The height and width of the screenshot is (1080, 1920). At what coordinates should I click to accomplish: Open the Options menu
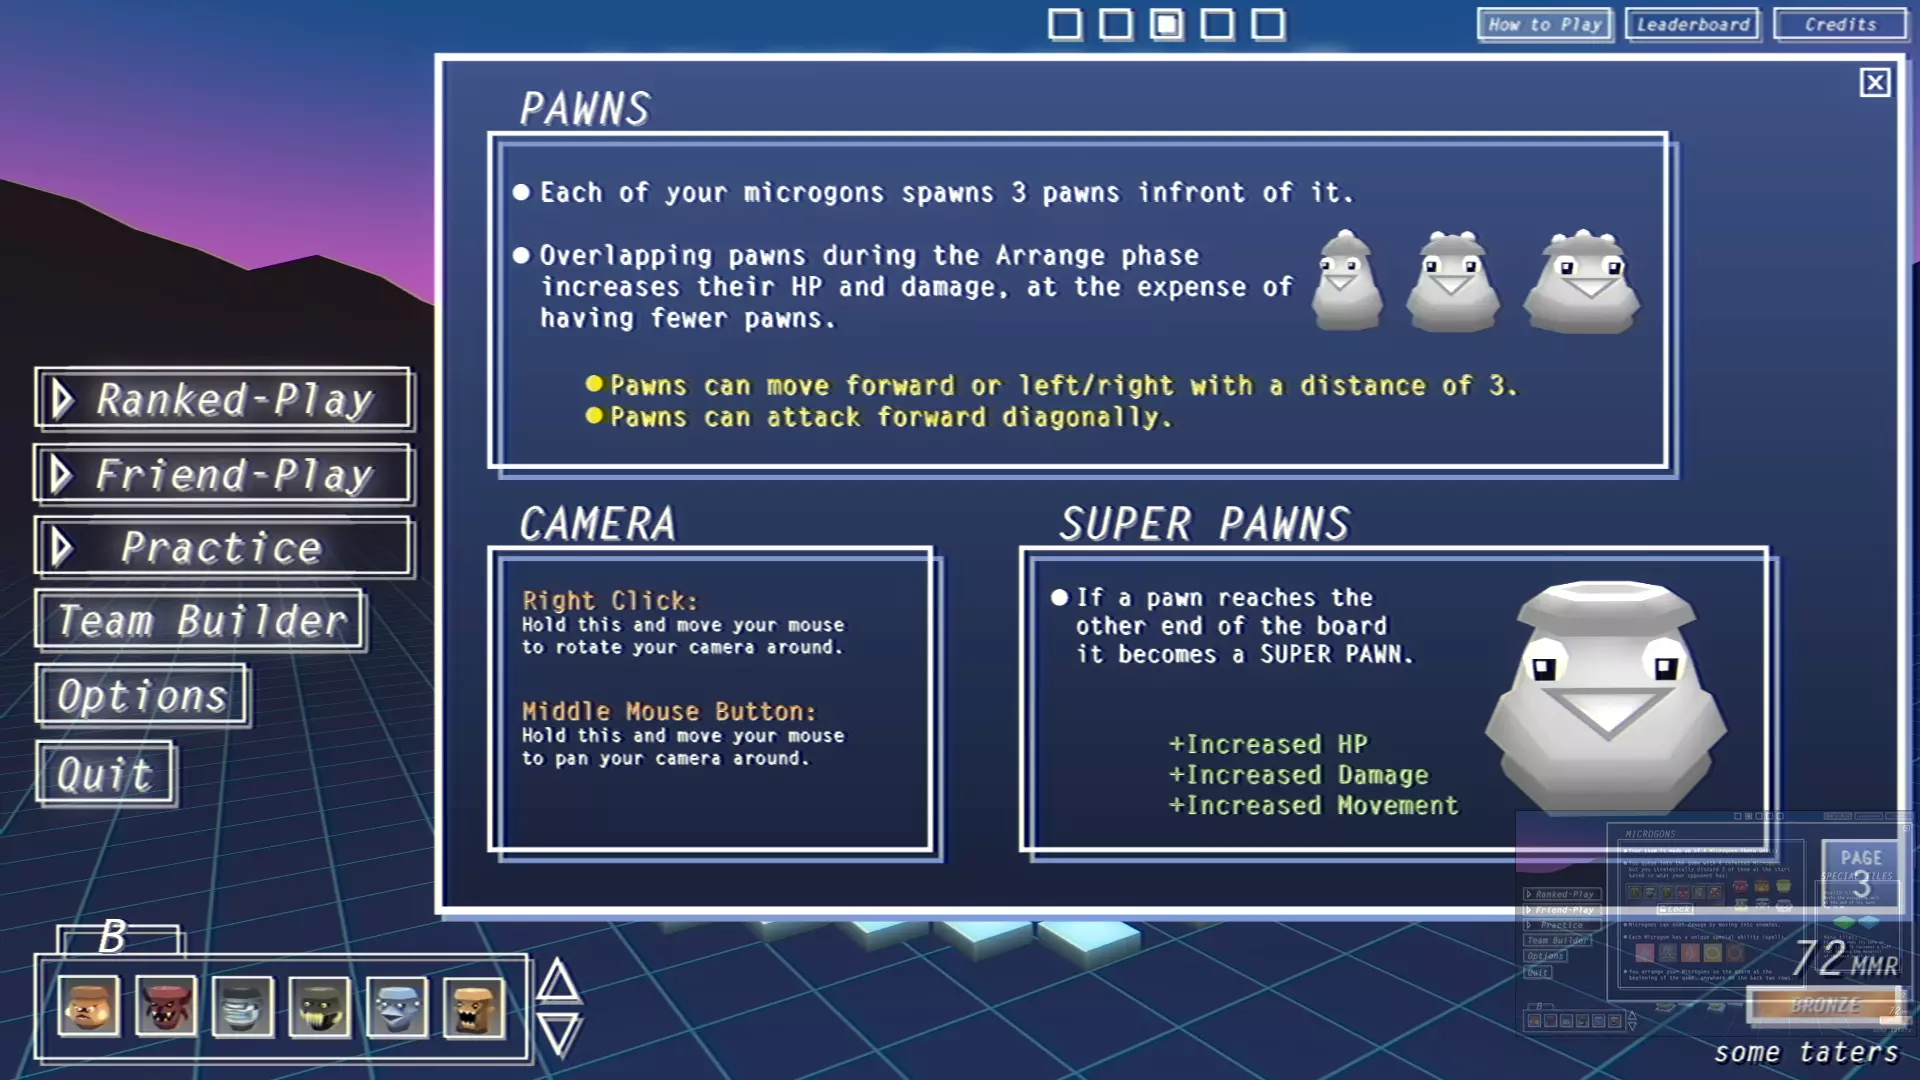coord(142,695)
